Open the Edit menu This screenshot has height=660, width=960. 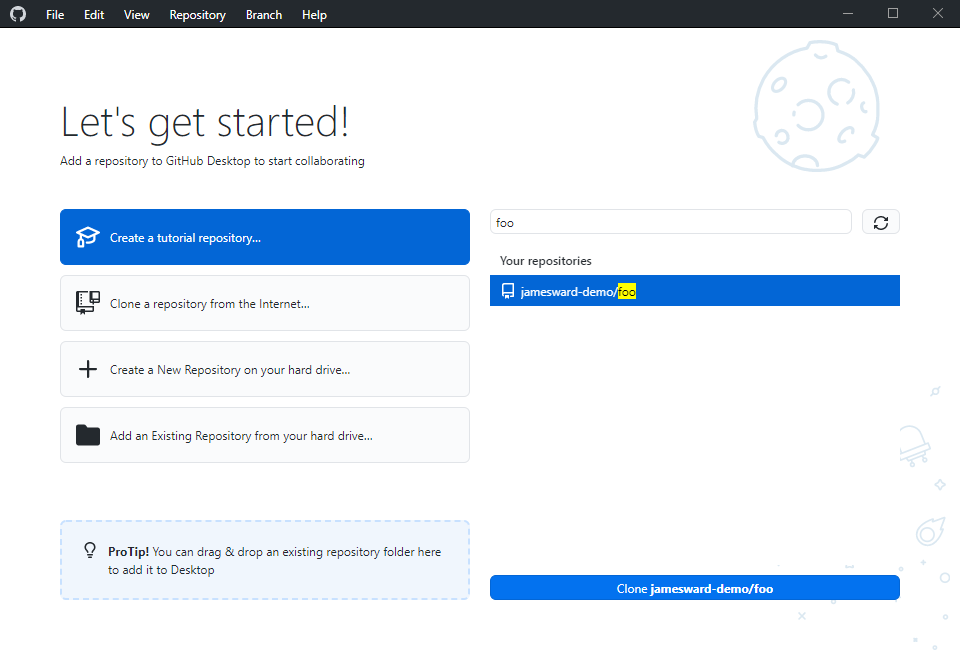pyautogui.click(x=94, y=15)
